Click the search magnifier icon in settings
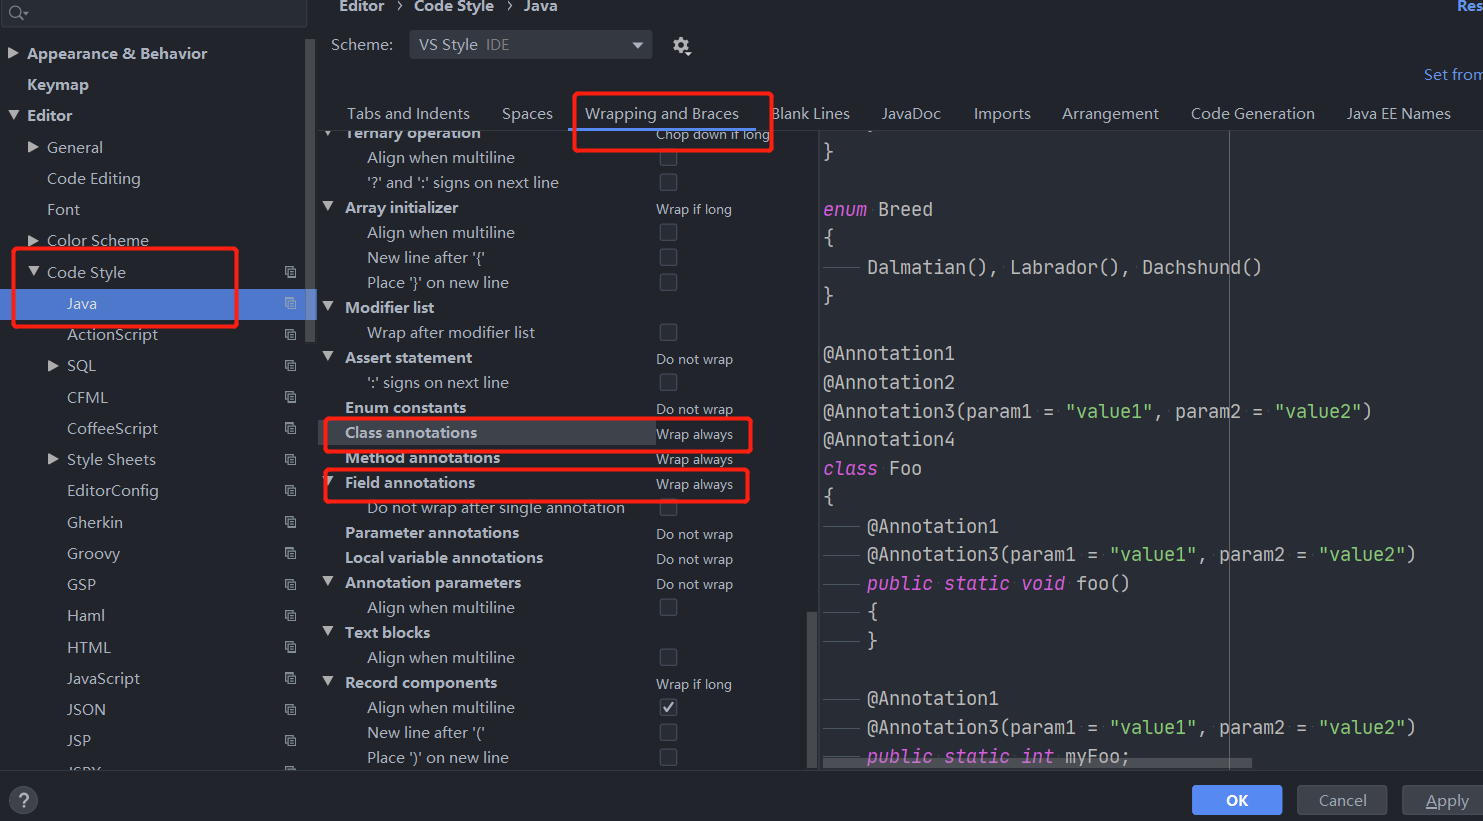This screenshot has height=821, width=1483. [x=16, y=12]
